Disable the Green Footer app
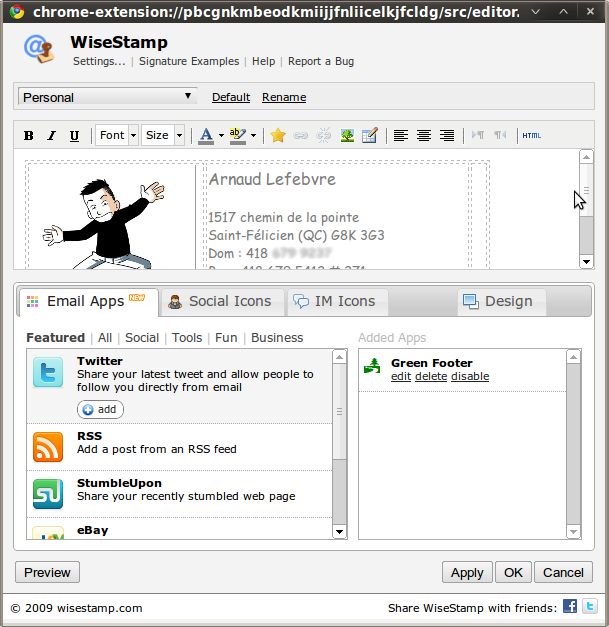 (470, 377)
